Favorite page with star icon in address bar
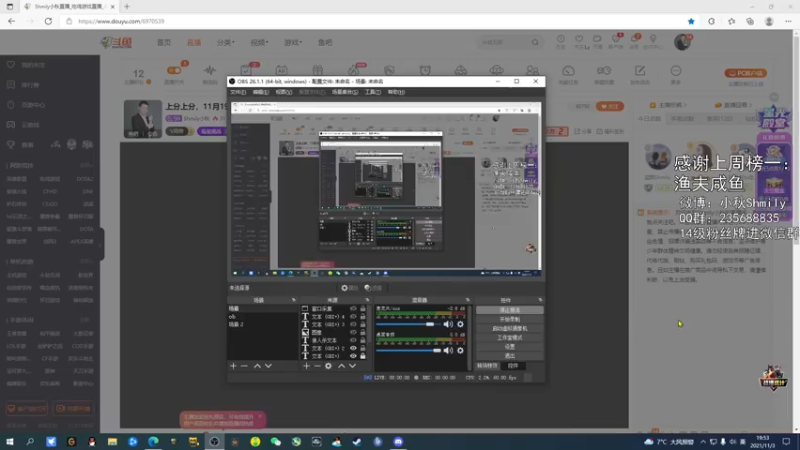The image size is (800, 450). pos(691,21)
